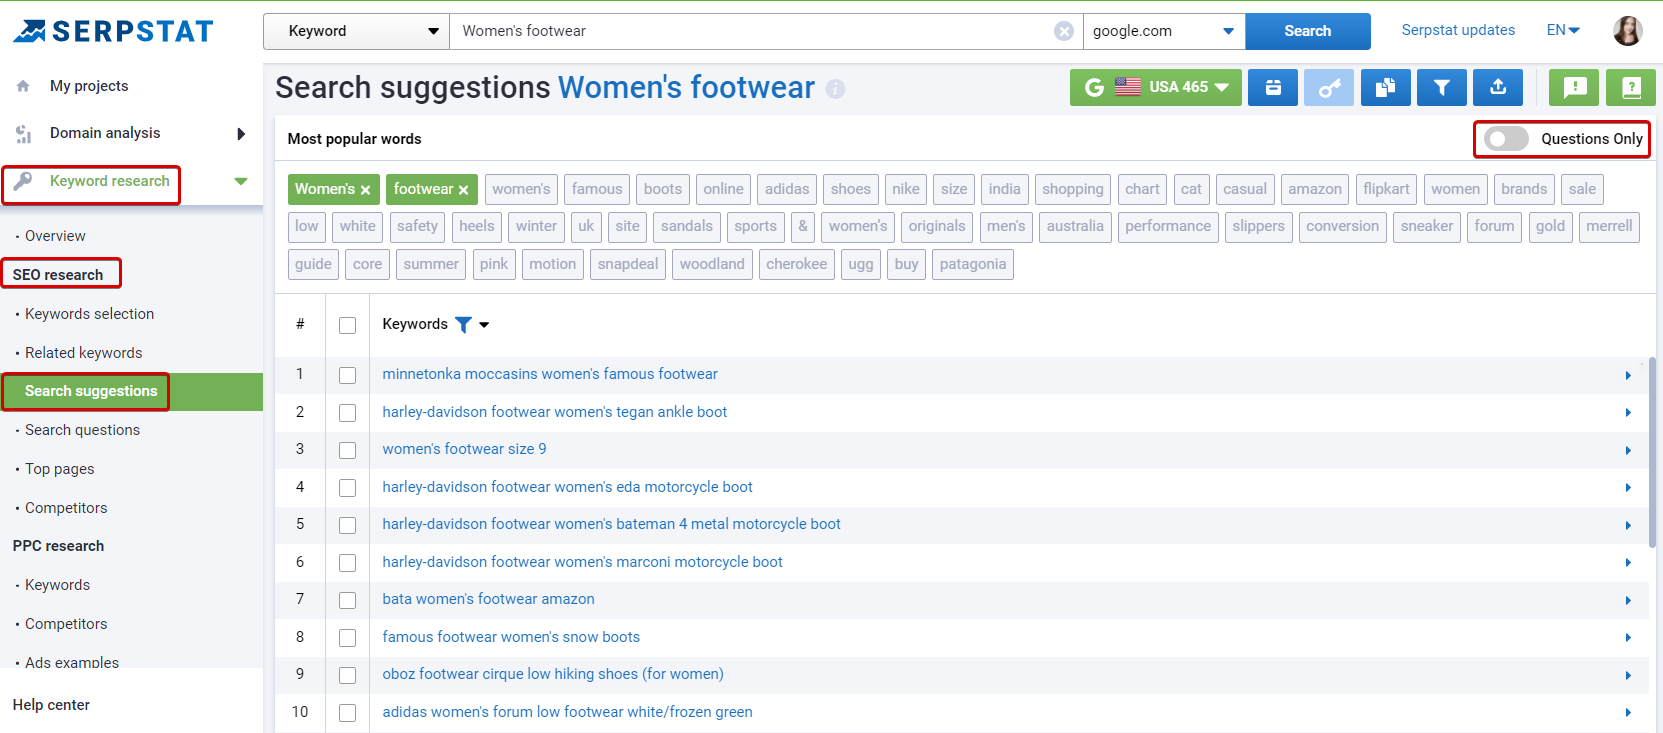
Task: Open My projects in sidebar
Action: (89, 86)
